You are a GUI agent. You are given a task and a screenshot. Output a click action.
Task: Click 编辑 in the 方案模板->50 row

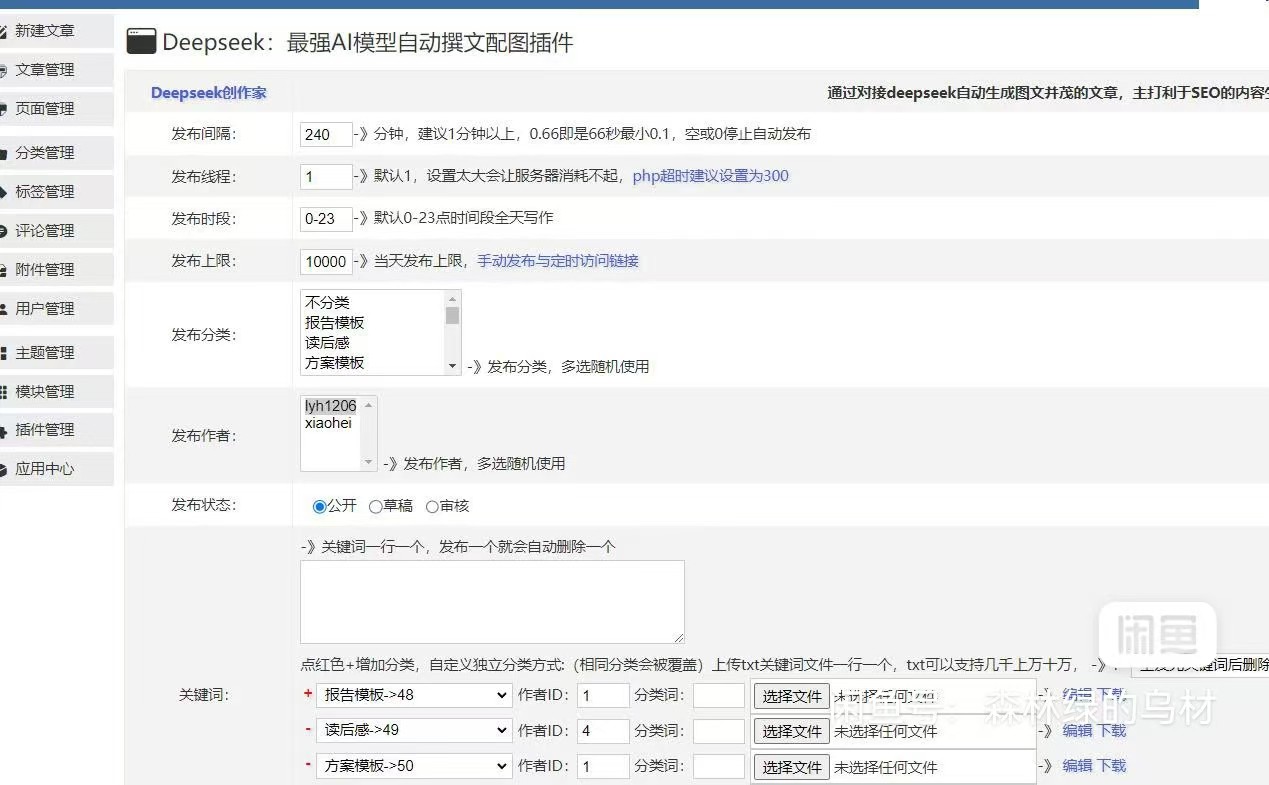(1077, 766)
